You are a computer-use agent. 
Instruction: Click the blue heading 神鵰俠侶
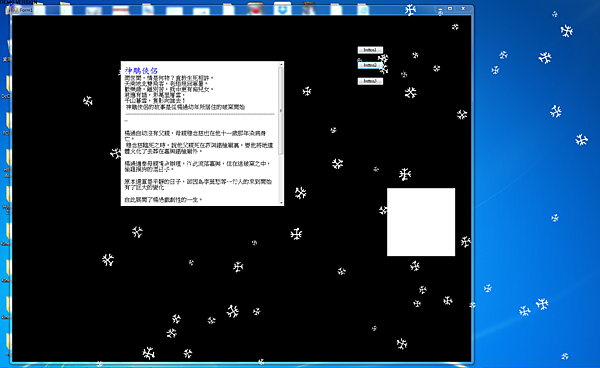[x=141, y=71]
